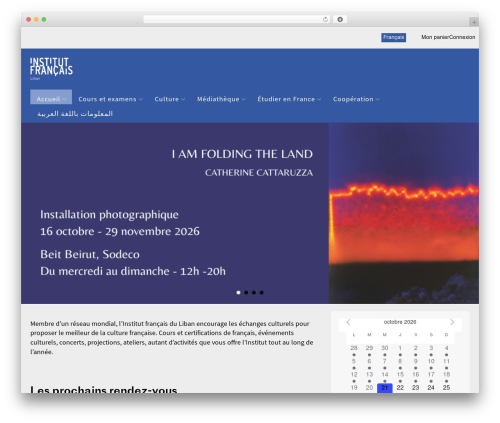The image size is (500, 423).
Task: Click the browser reload icon
Action: pyautogui.click(x=325, y=20)
